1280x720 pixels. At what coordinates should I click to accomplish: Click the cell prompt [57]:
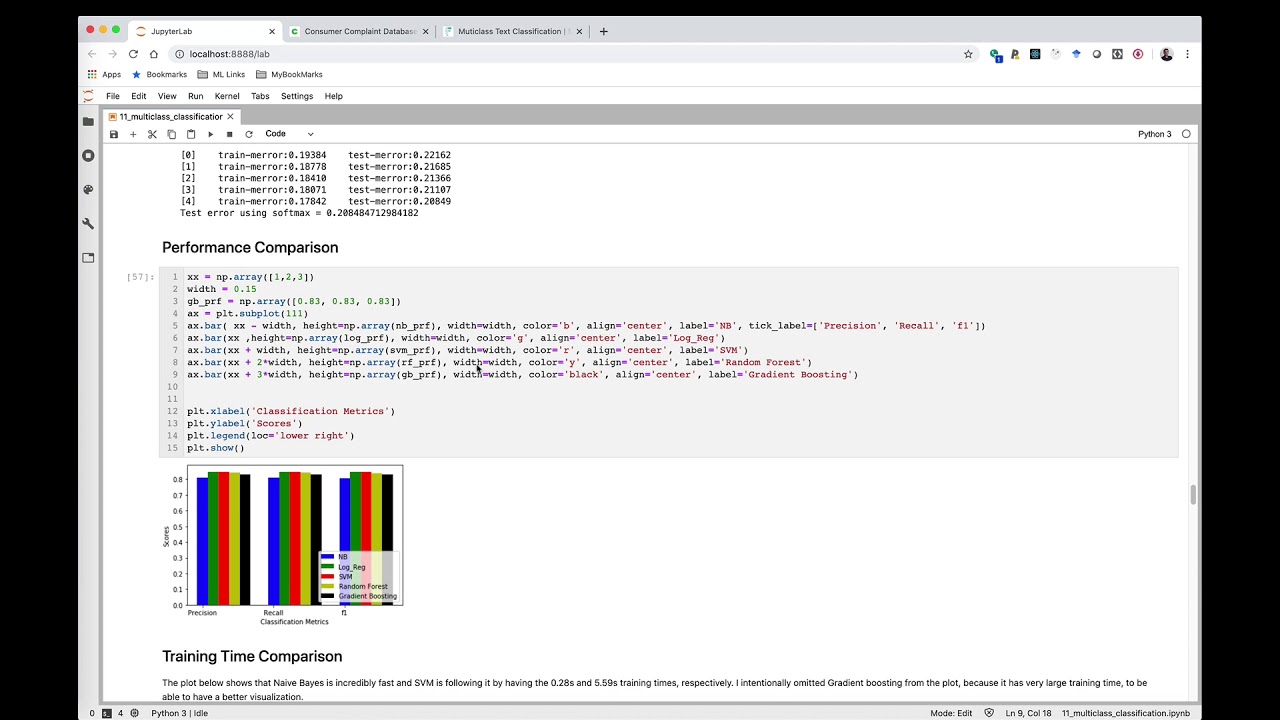pyautogui.click(x=141, y=277)
